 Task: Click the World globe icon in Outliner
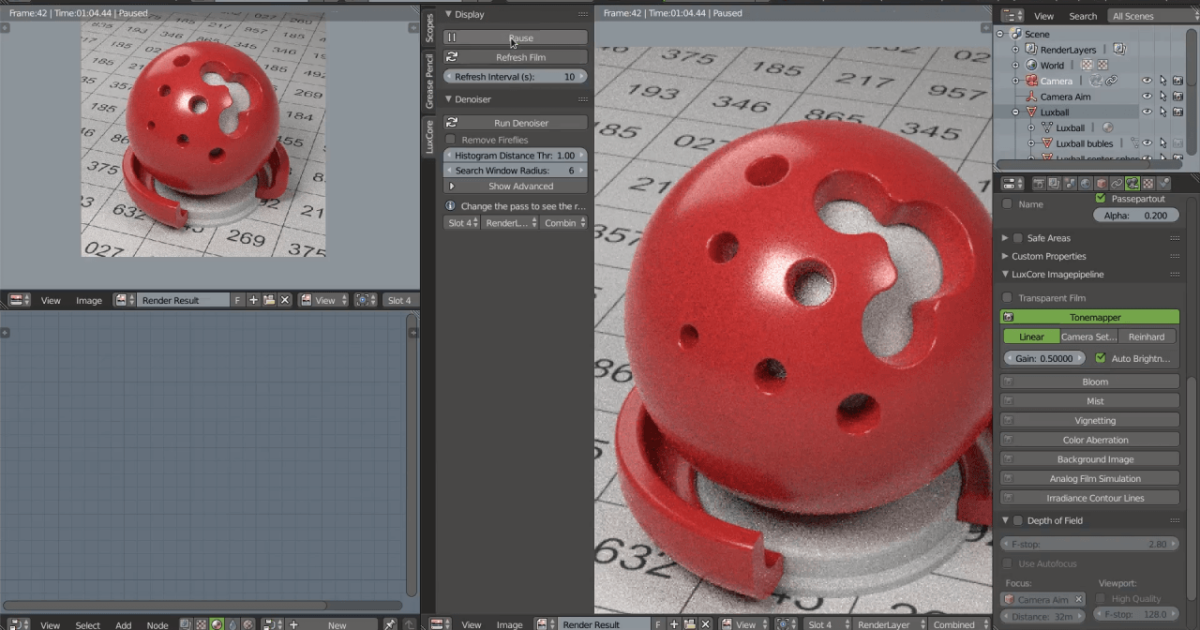click(x=1031, y=65)
